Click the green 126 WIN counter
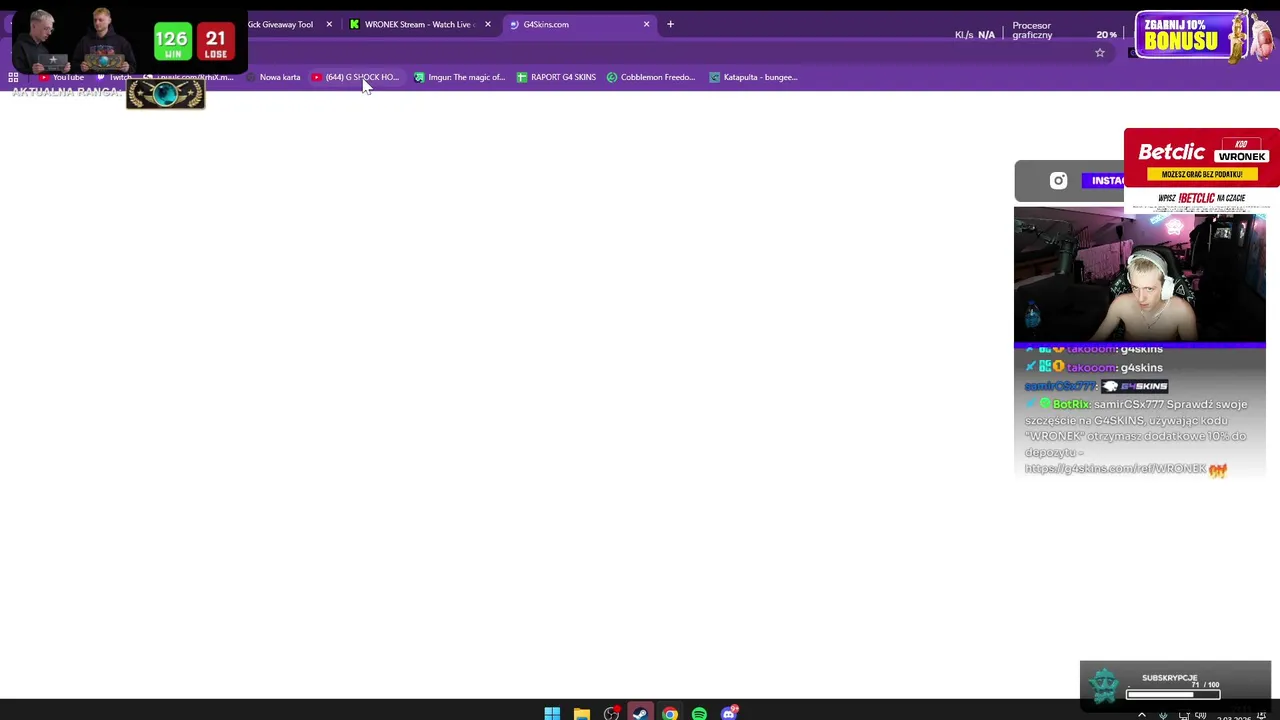The width and height of the screenshot is (1280, 720). [x=172, y=42]
